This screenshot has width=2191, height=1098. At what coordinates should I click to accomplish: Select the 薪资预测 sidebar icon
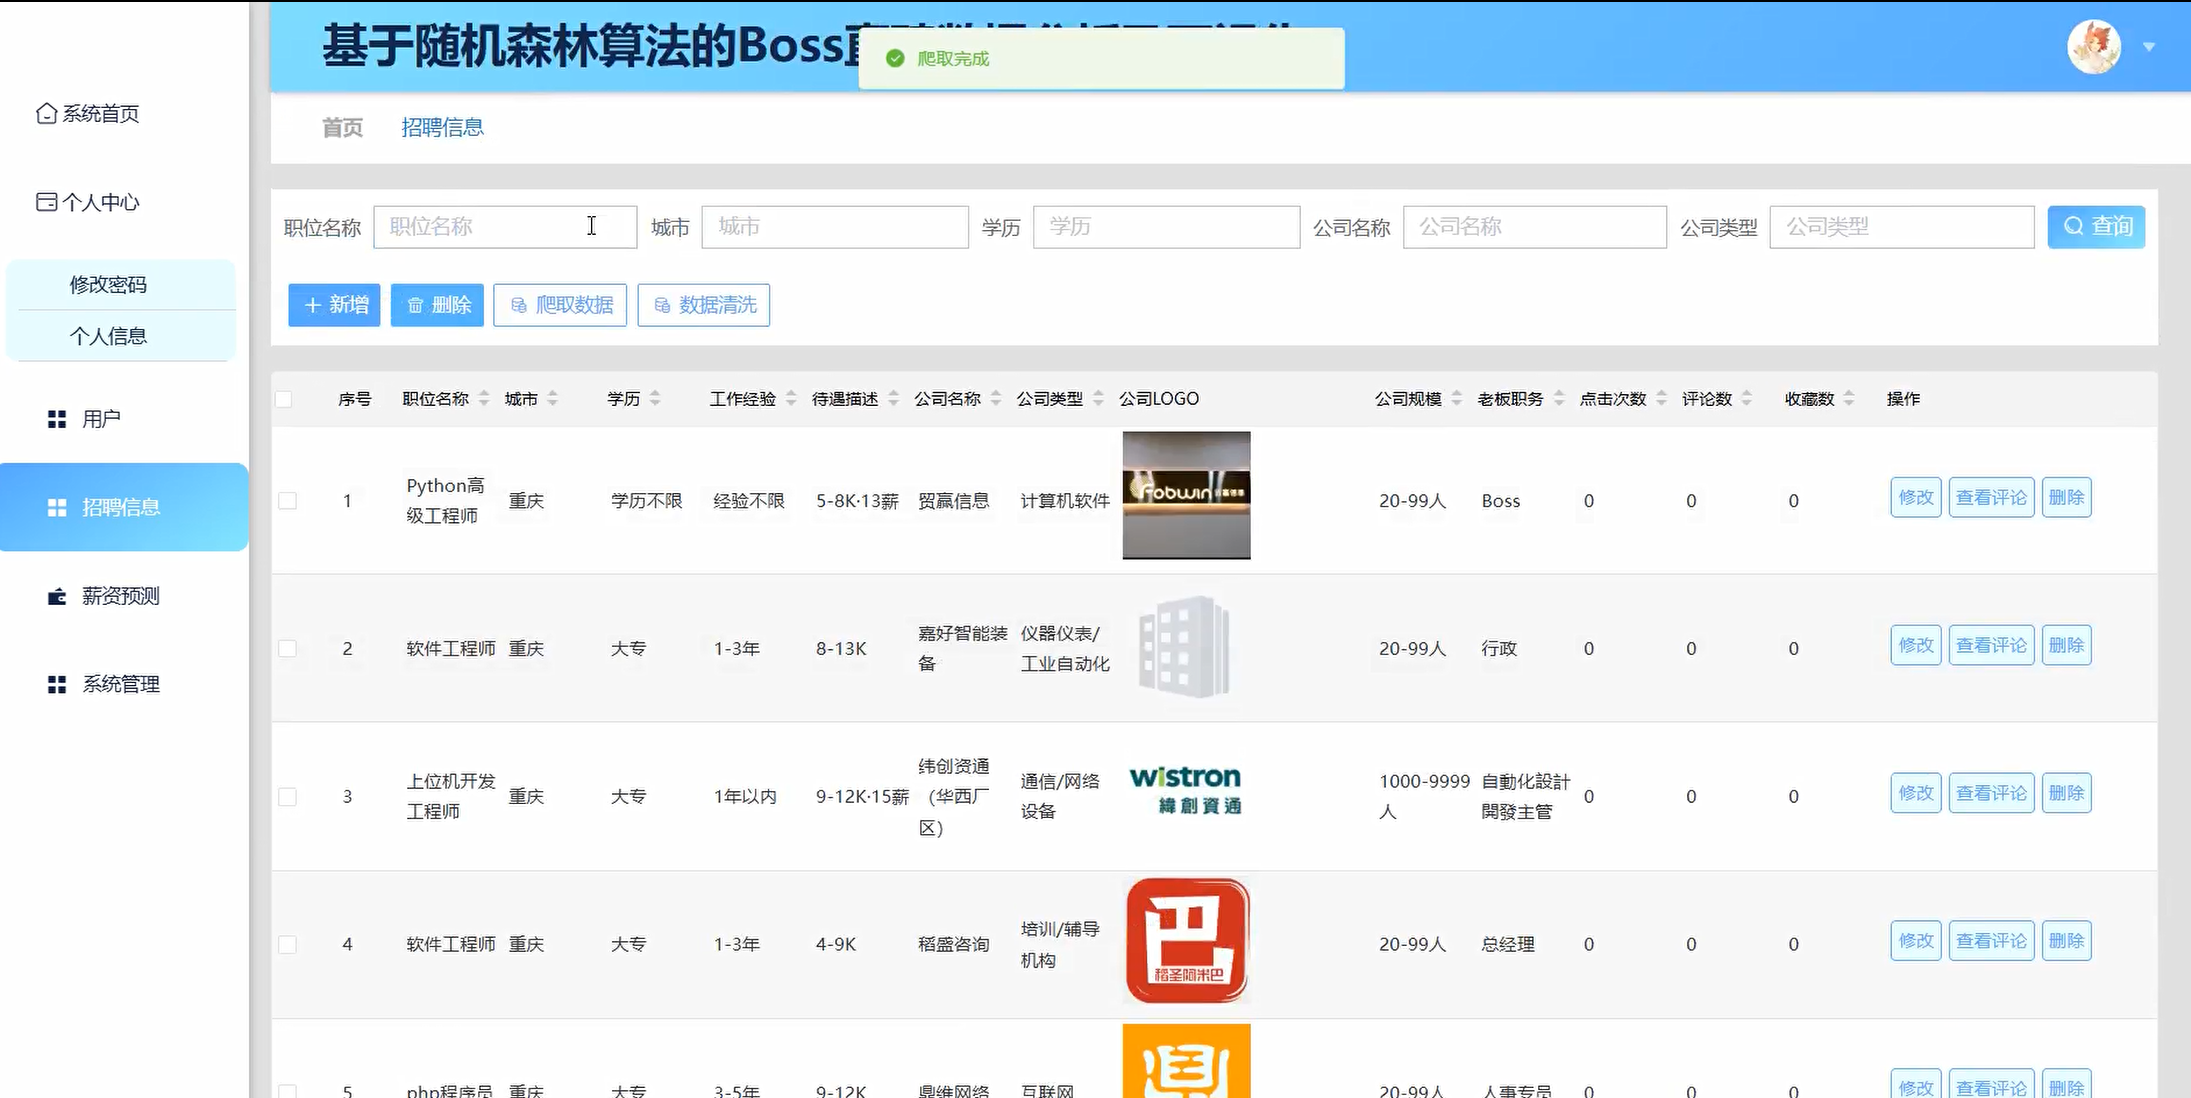tap(55, 596)
